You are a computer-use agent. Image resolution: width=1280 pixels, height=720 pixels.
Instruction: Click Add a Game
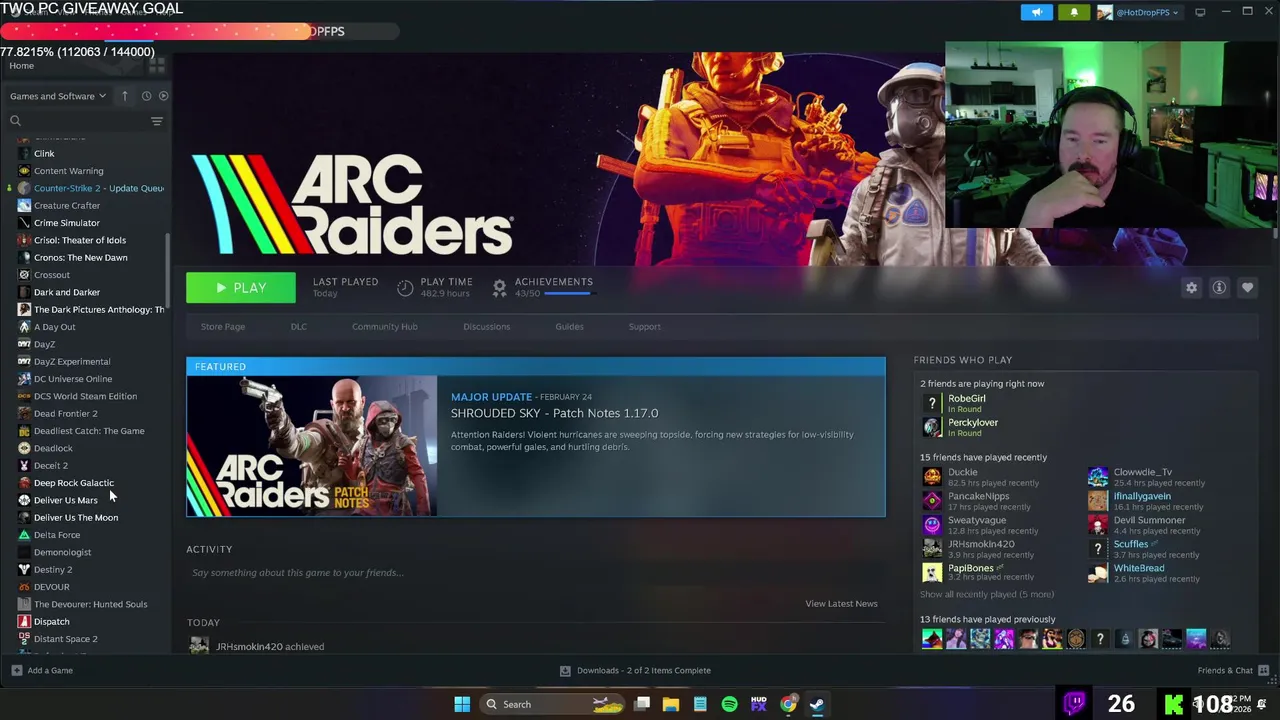click(x=42, y=670)
